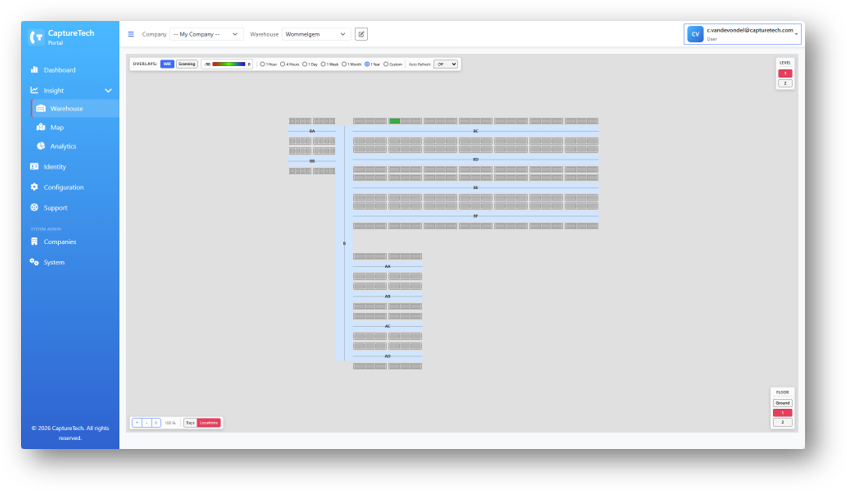The height and width of the screenshot is (491, 847).
Task: Click aisle label AA
Action: (387, 266)
